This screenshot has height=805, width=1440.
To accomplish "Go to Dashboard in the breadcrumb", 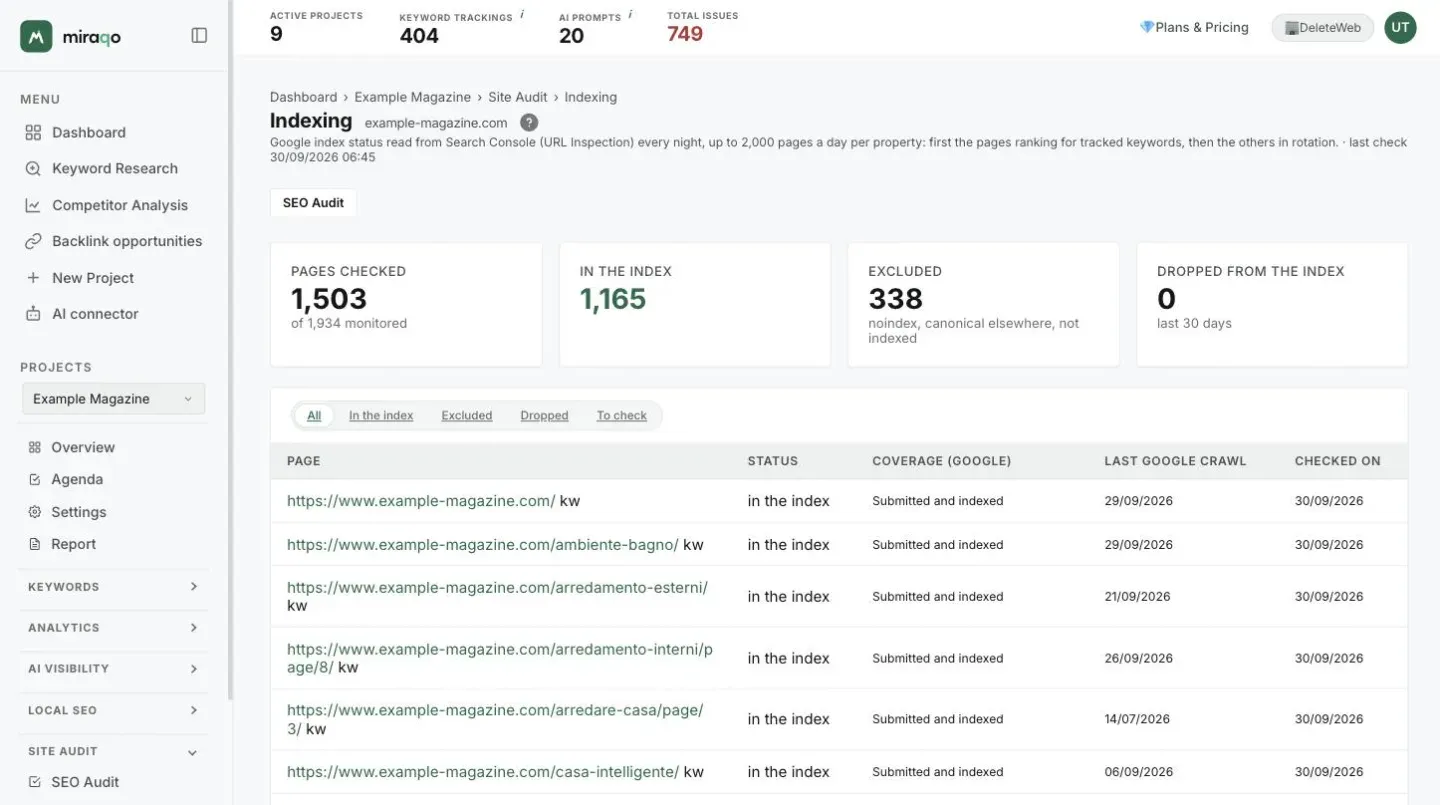I will (x=303, y=97).
